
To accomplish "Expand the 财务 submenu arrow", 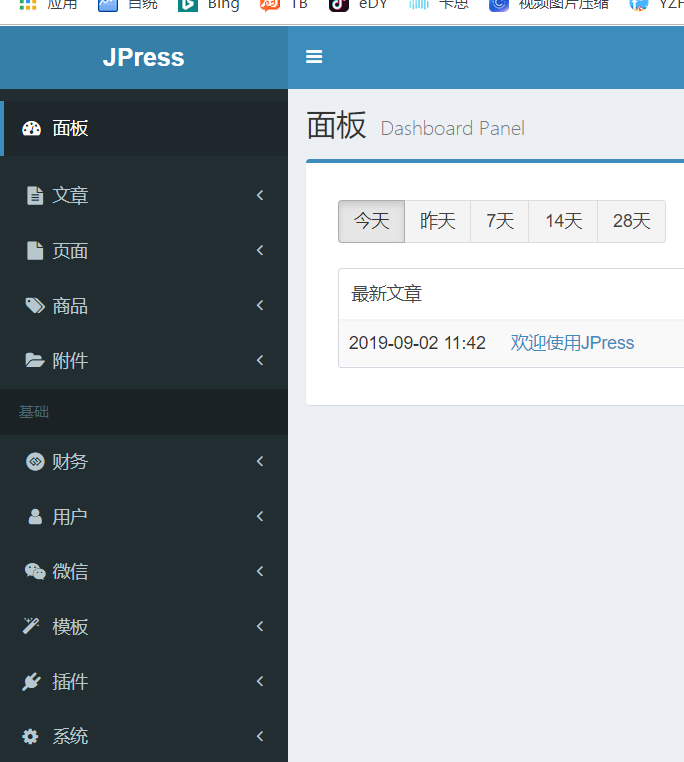I will pyautogui.click(x=260, y=461).
